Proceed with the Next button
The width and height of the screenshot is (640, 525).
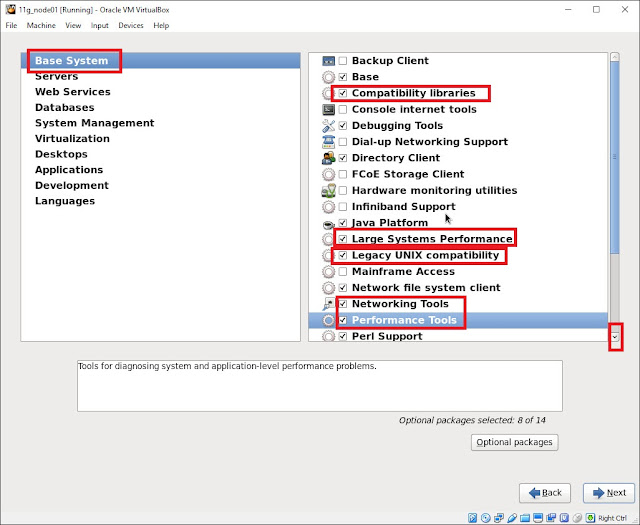coord(609,493)
